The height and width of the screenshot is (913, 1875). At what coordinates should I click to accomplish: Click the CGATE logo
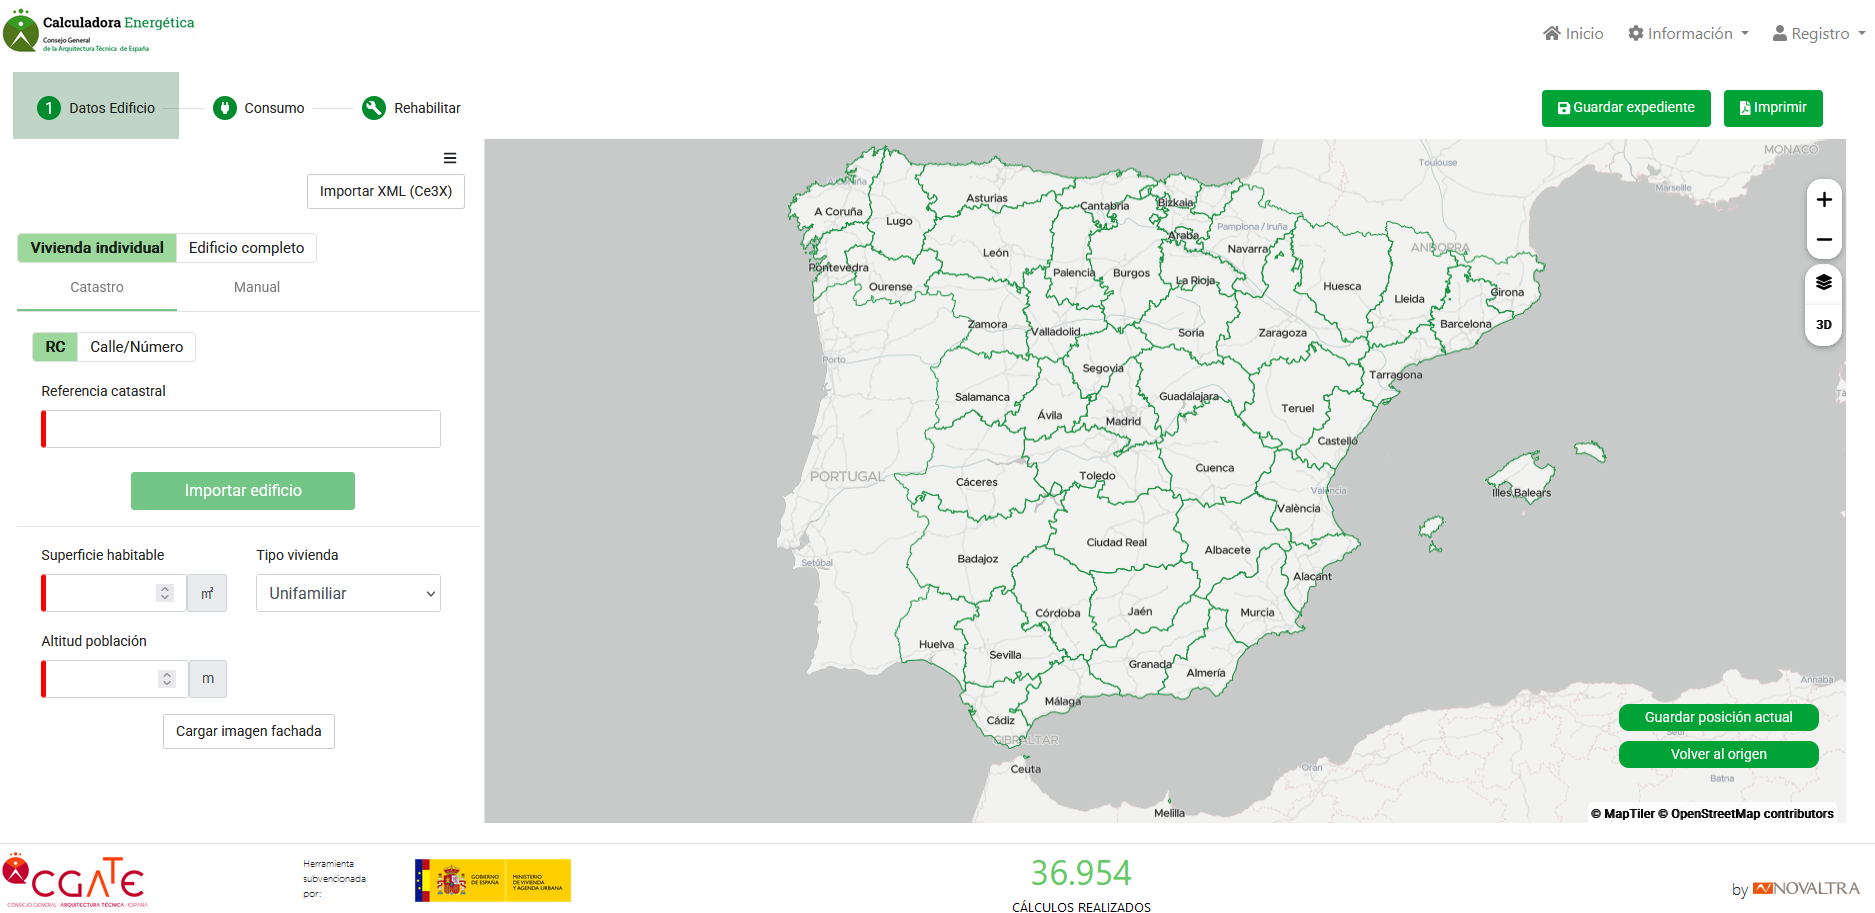tap(75, 880)
